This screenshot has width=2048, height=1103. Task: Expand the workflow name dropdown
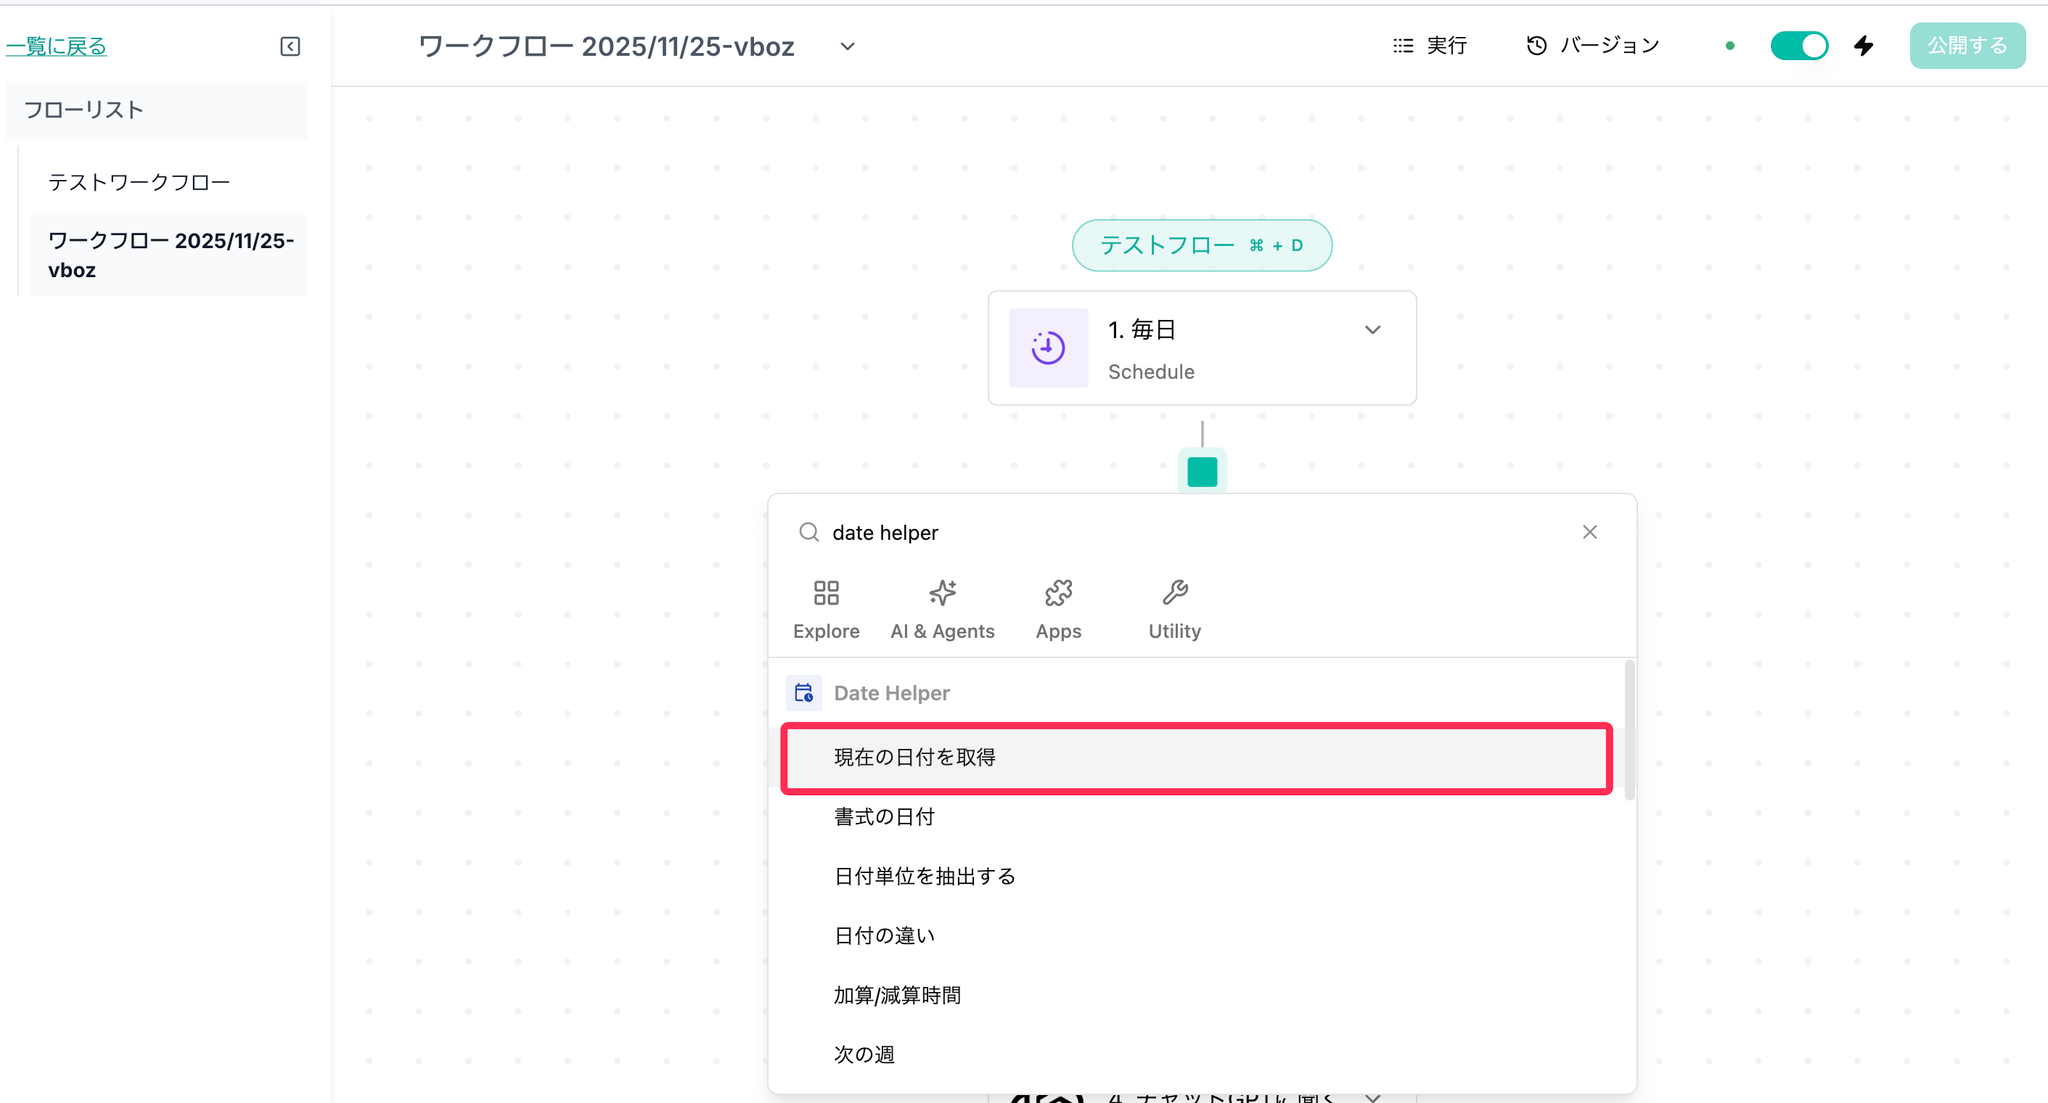point(847,47)
